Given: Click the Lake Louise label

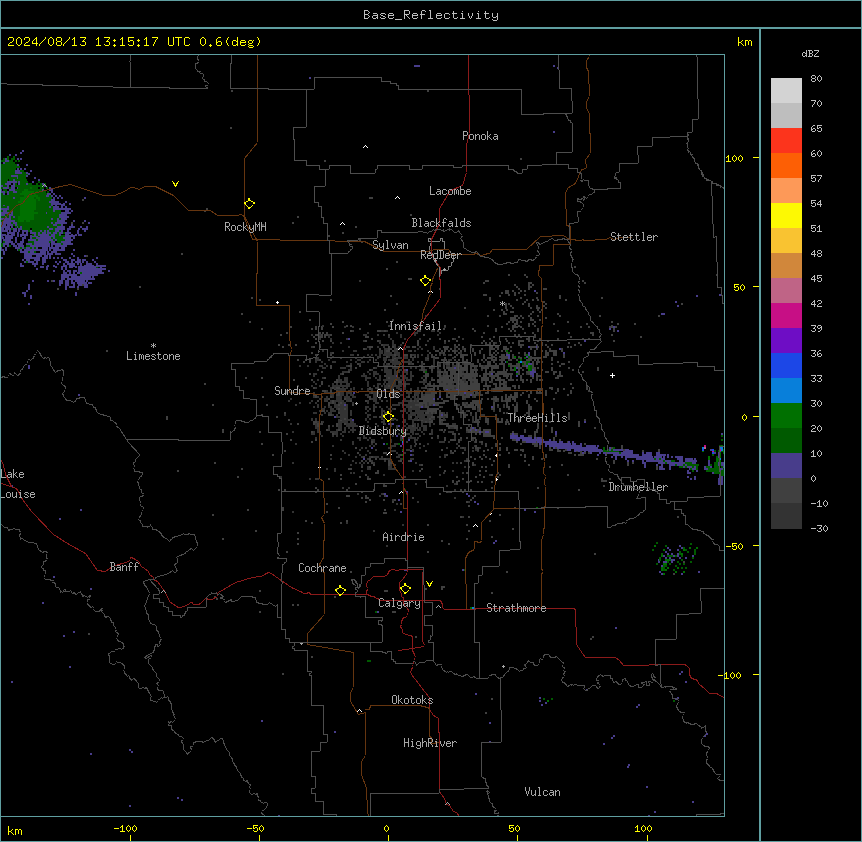Looking at the screenshot, I should tap(18, 484).
